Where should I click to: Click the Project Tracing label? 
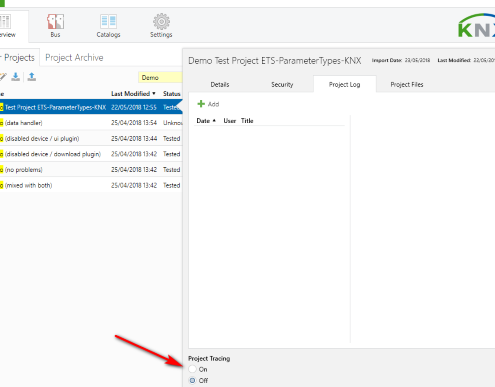(209, 359)
